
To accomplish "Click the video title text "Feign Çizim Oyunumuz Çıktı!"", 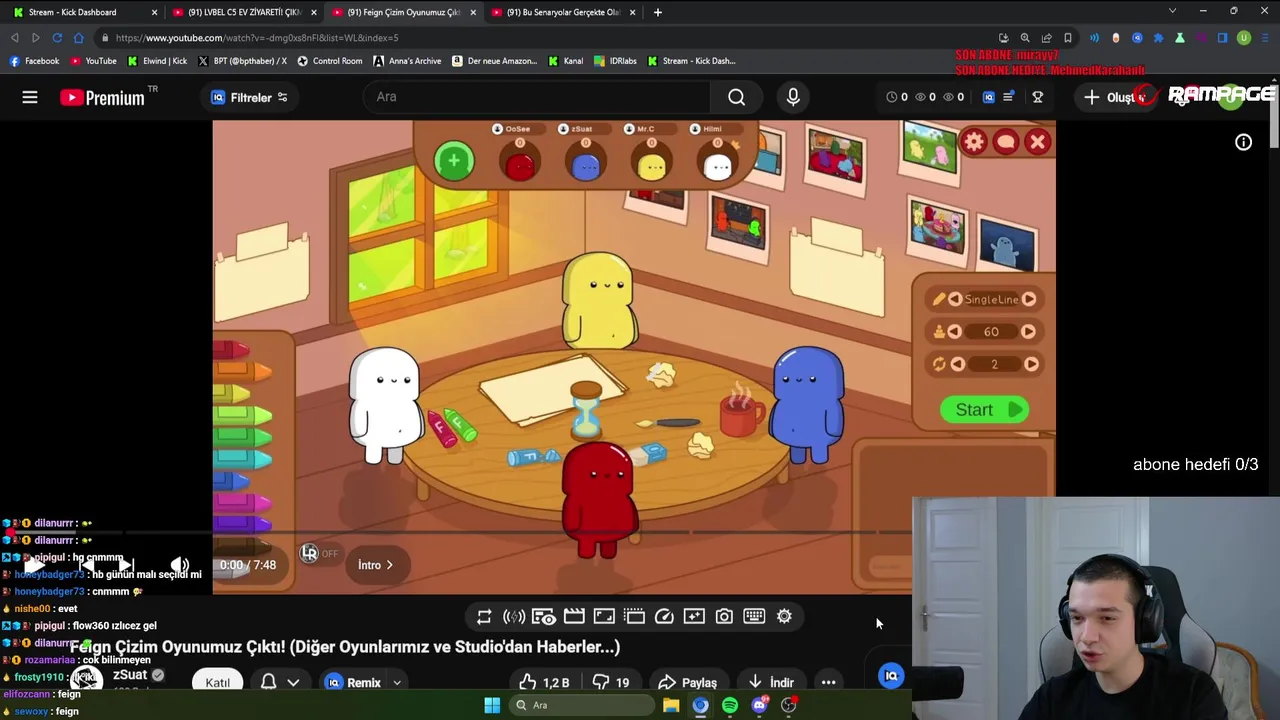I will pos(176,647).
